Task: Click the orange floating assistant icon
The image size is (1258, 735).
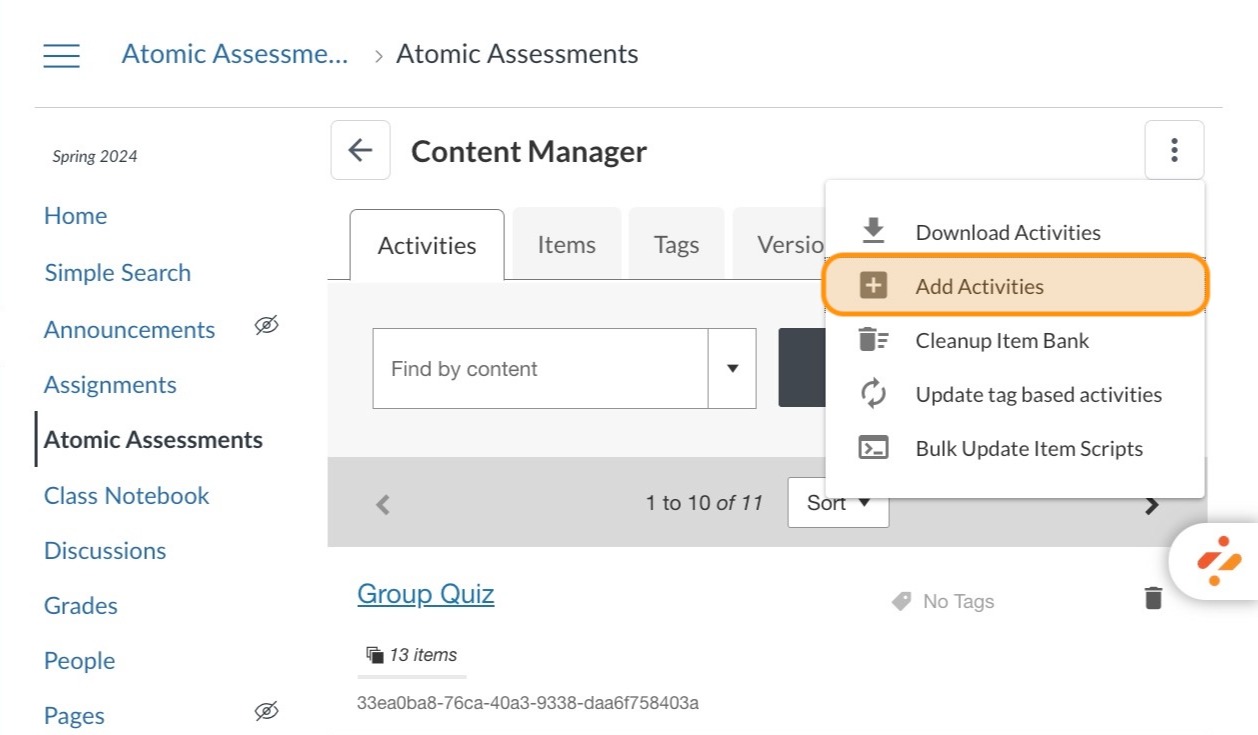Action: click(1218, 560)
